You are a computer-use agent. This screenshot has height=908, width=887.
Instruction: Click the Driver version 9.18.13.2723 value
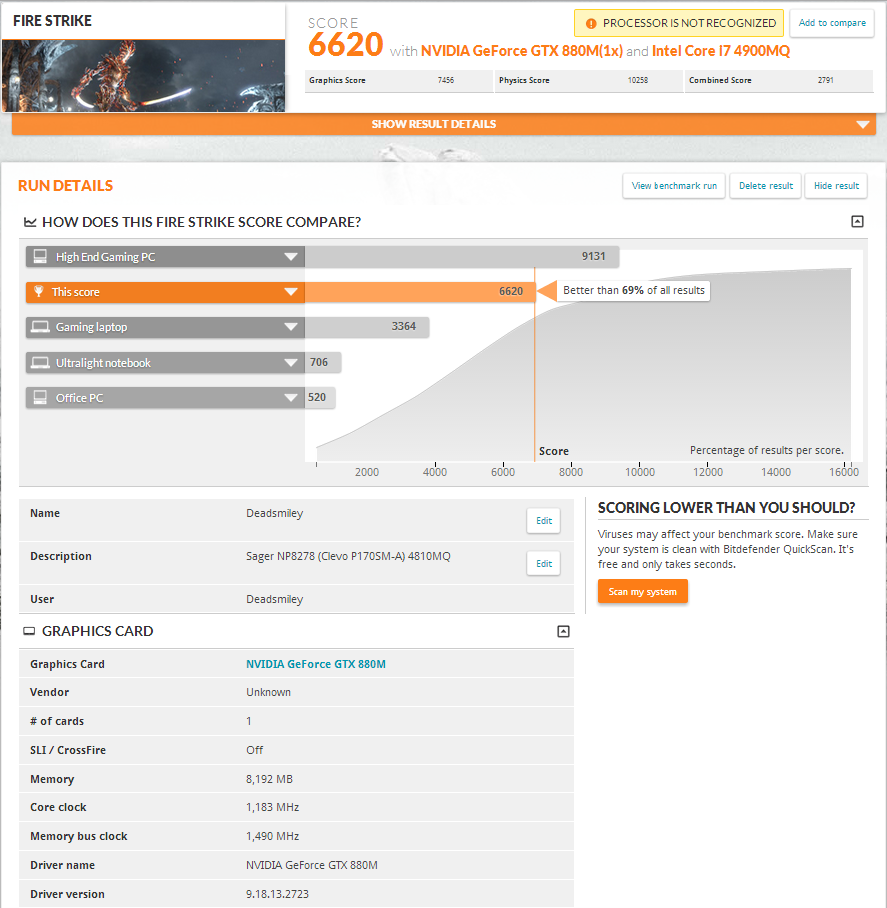(277, 894)
